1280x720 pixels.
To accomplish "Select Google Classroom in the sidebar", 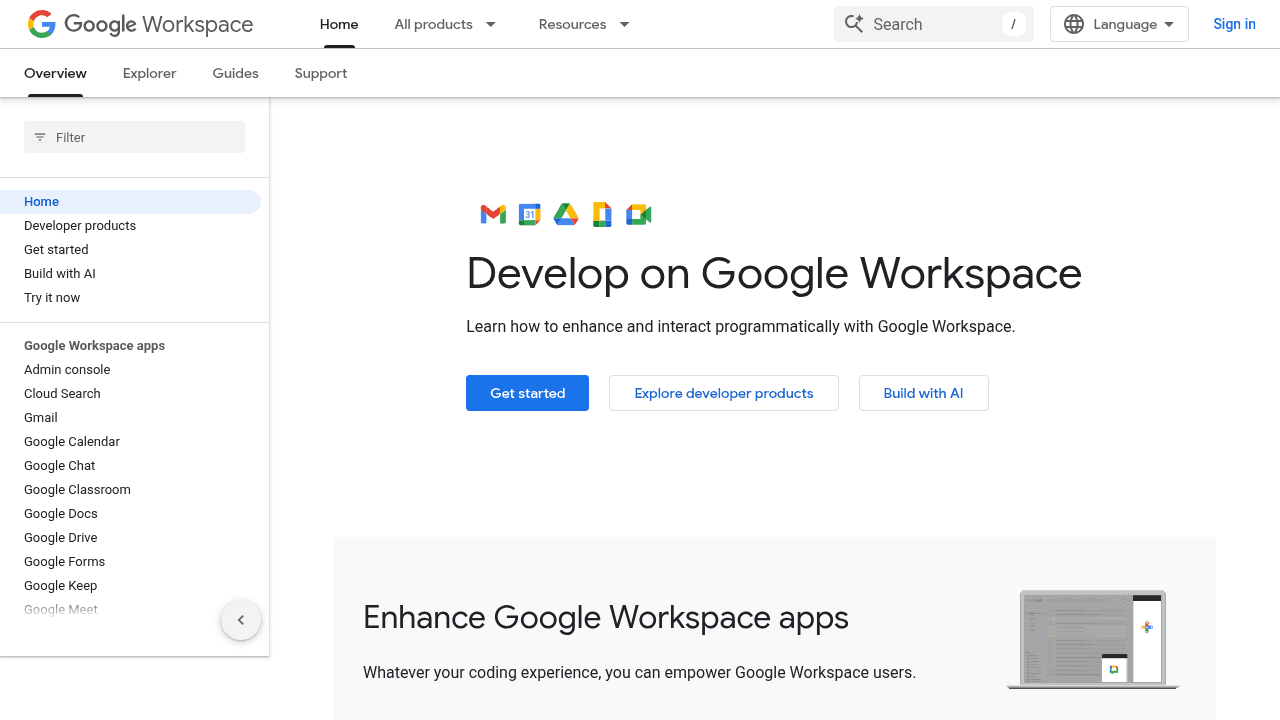I will pos(77,489).
